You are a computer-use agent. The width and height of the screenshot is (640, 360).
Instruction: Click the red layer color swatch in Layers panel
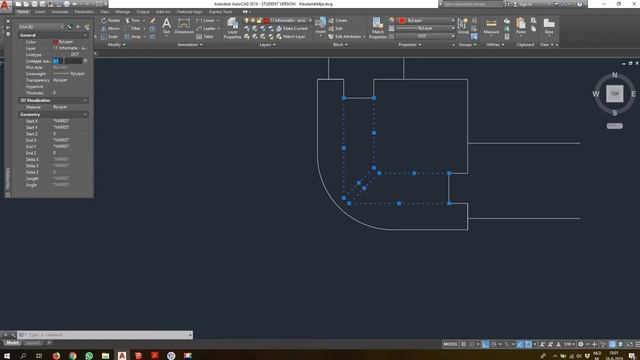(266, 20)
